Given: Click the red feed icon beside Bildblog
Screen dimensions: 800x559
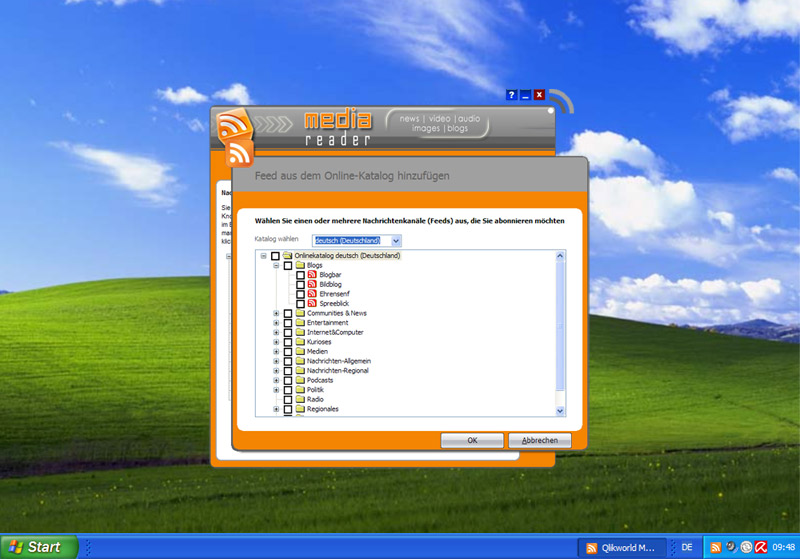Looking at the screenshot, I should pos(312,284).
